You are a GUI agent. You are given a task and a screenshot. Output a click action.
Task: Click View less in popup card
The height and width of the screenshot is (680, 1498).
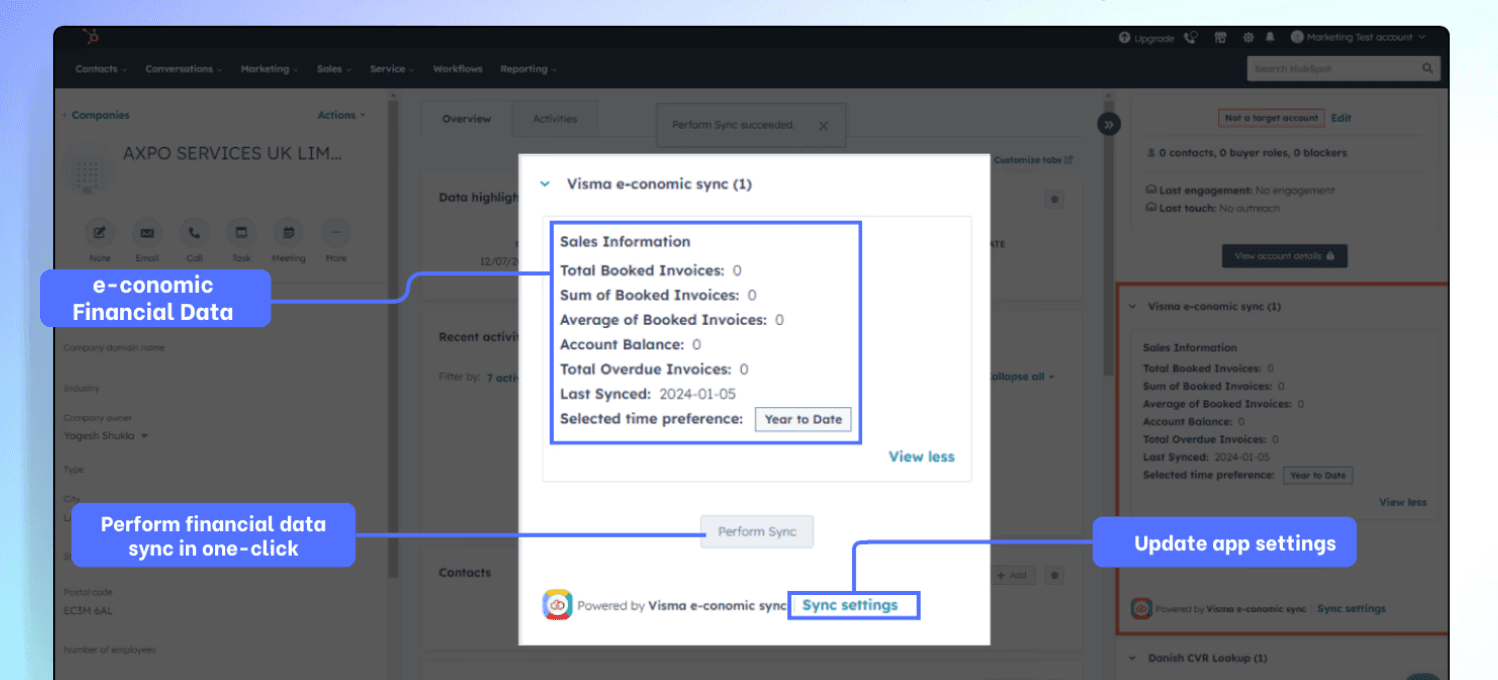pos(921,456)
